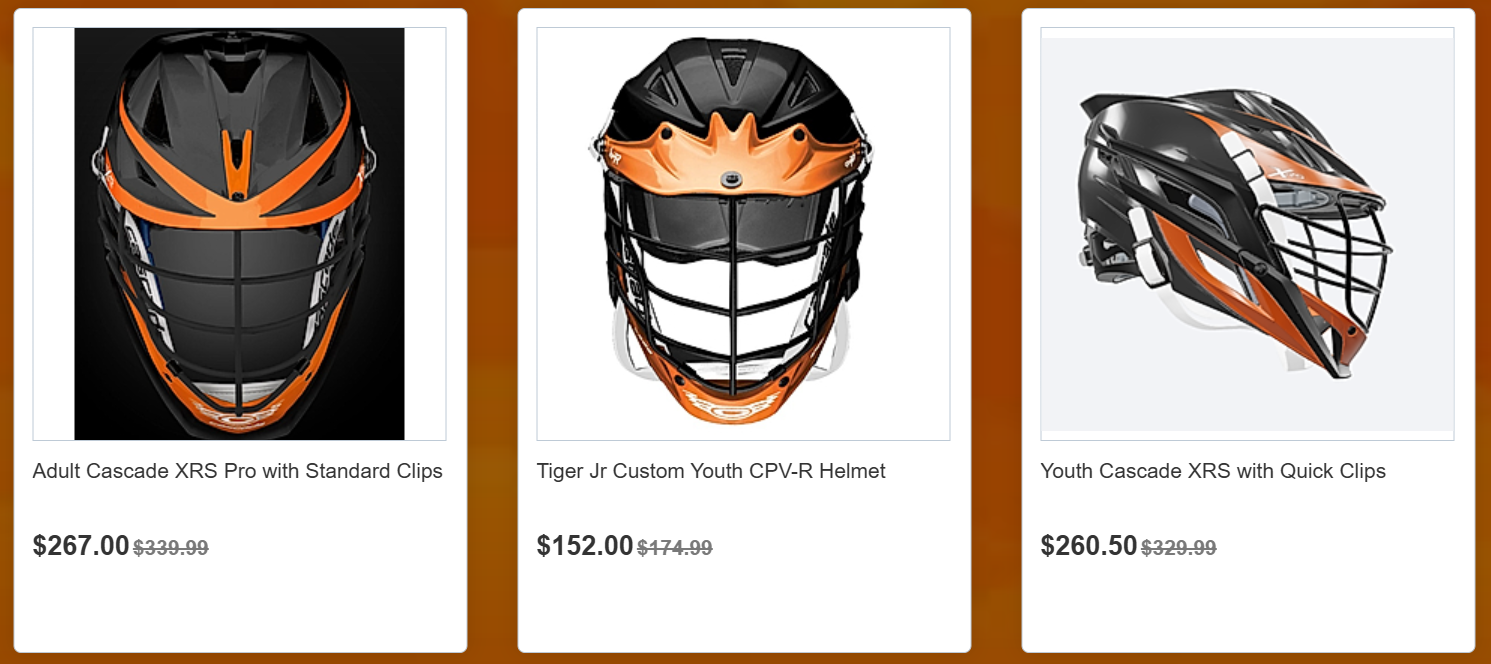1491x664 pixels.
Task: Select the 'Tiger Jr Custom Youth CPV-R Helmet' title
Action: click(711, 471)
